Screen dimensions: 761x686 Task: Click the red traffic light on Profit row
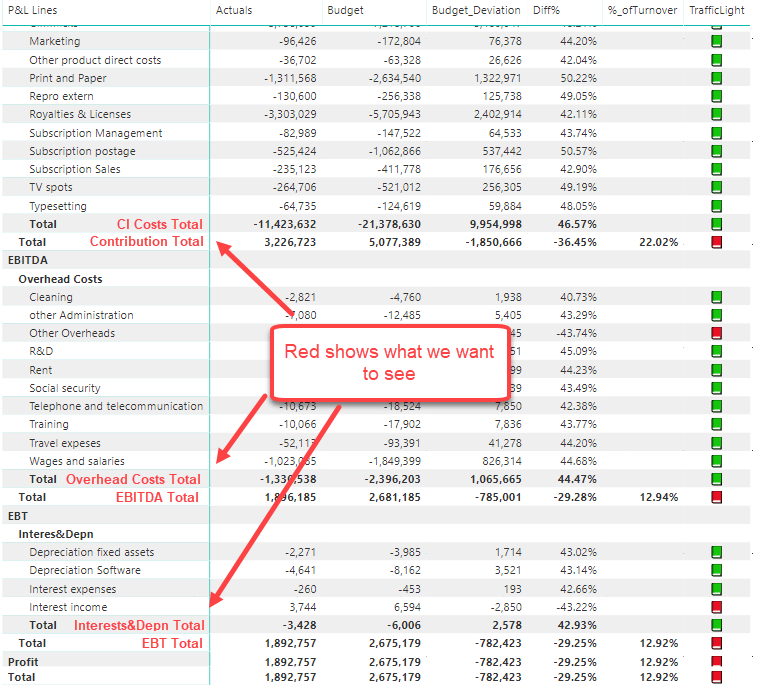pos(716,662)
